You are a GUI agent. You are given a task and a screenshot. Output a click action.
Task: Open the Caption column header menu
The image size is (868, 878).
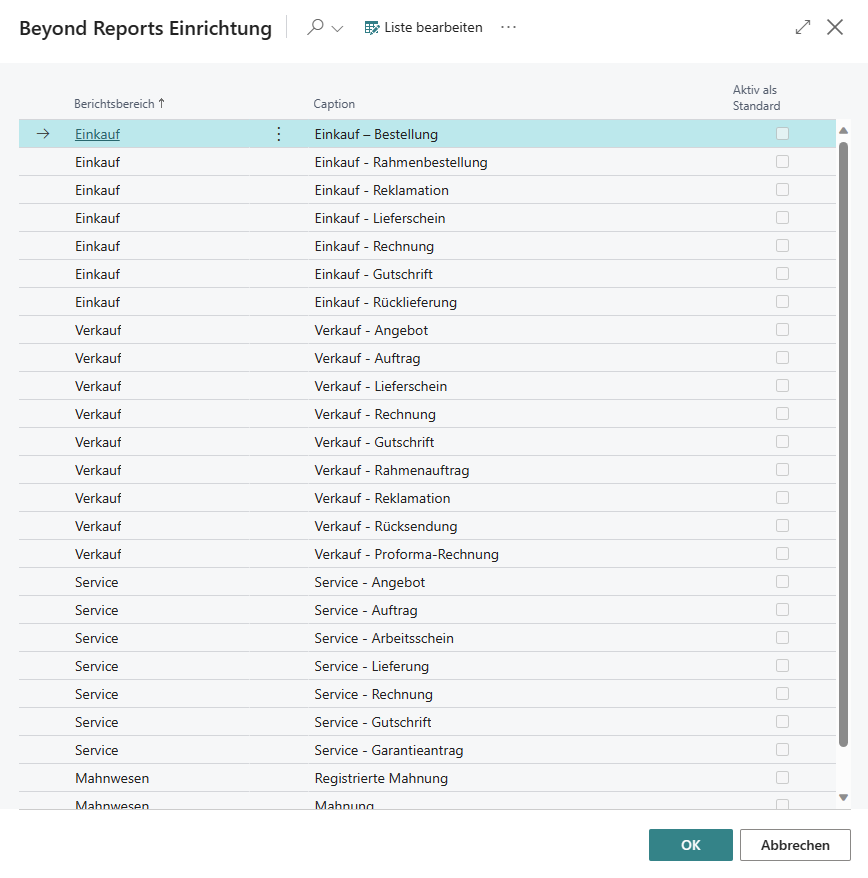click(333, 104)
